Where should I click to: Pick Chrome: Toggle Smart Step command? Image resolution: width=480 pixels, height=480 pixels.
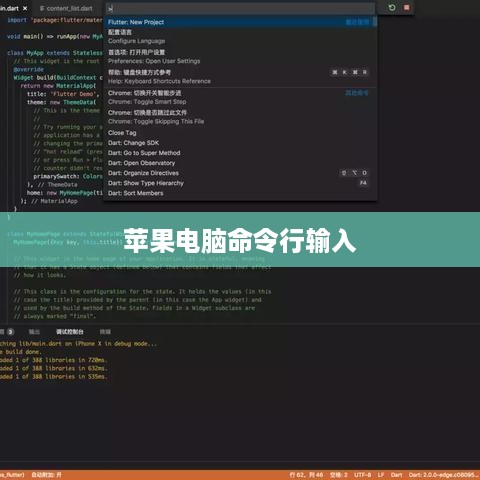pos(240,97)
